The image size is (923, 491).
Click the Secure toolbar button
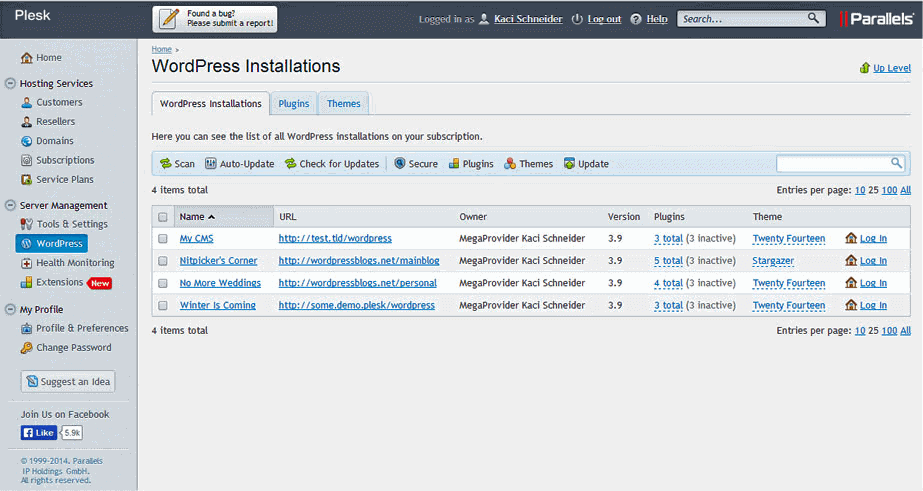click(416, 164)
